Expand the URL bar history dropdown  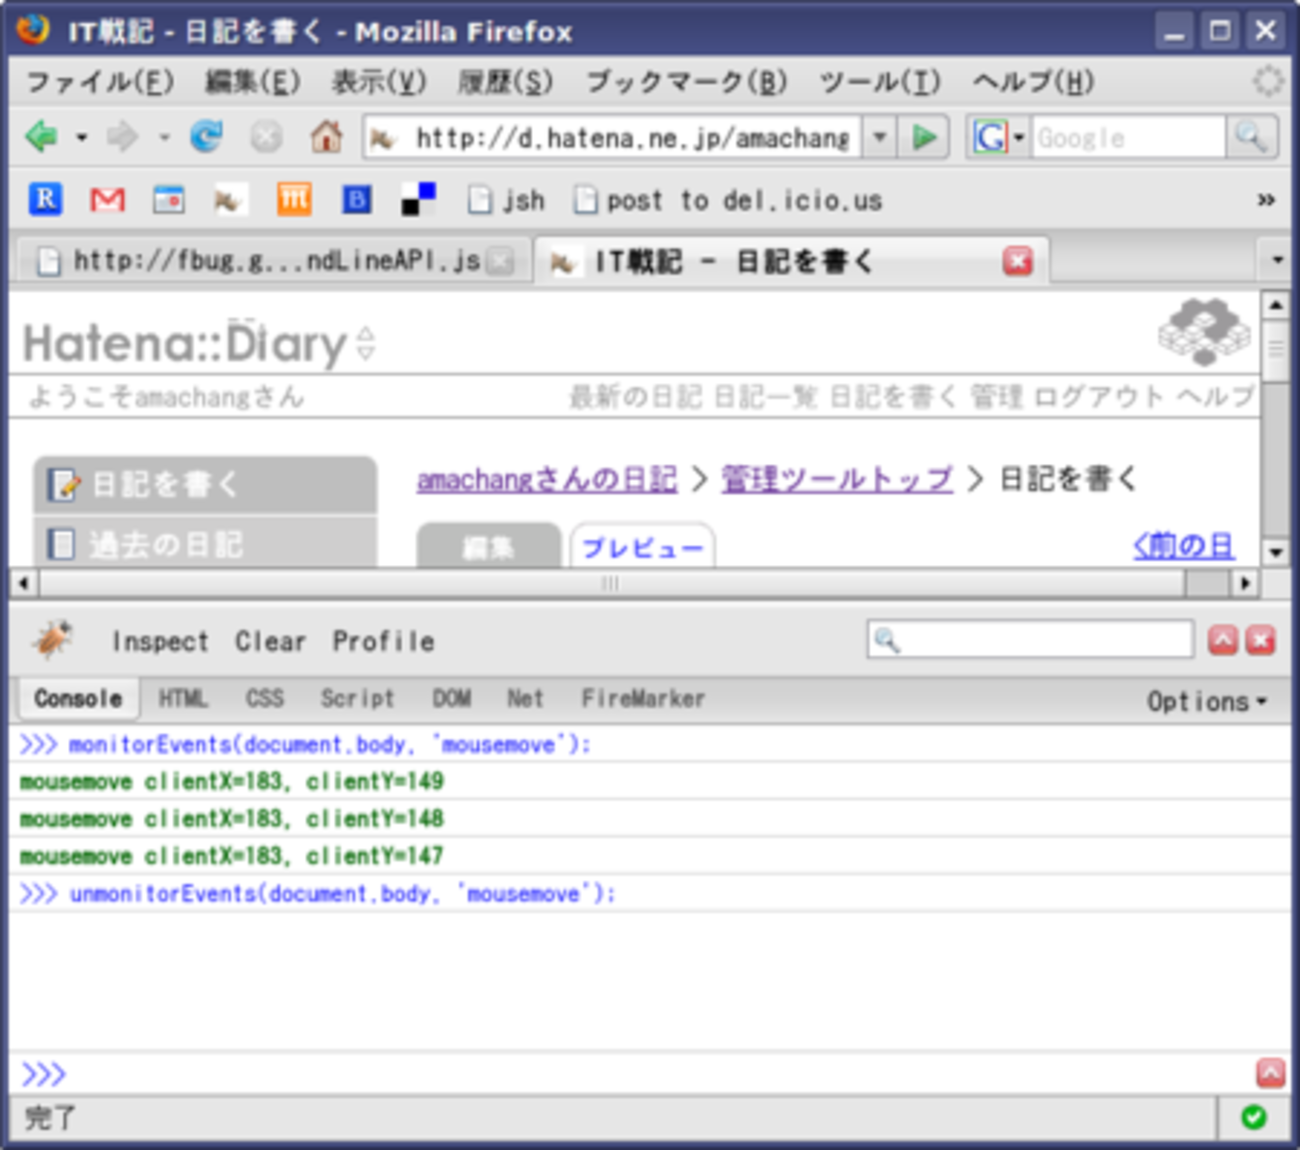pyautogui.click(x=879, y=137)
